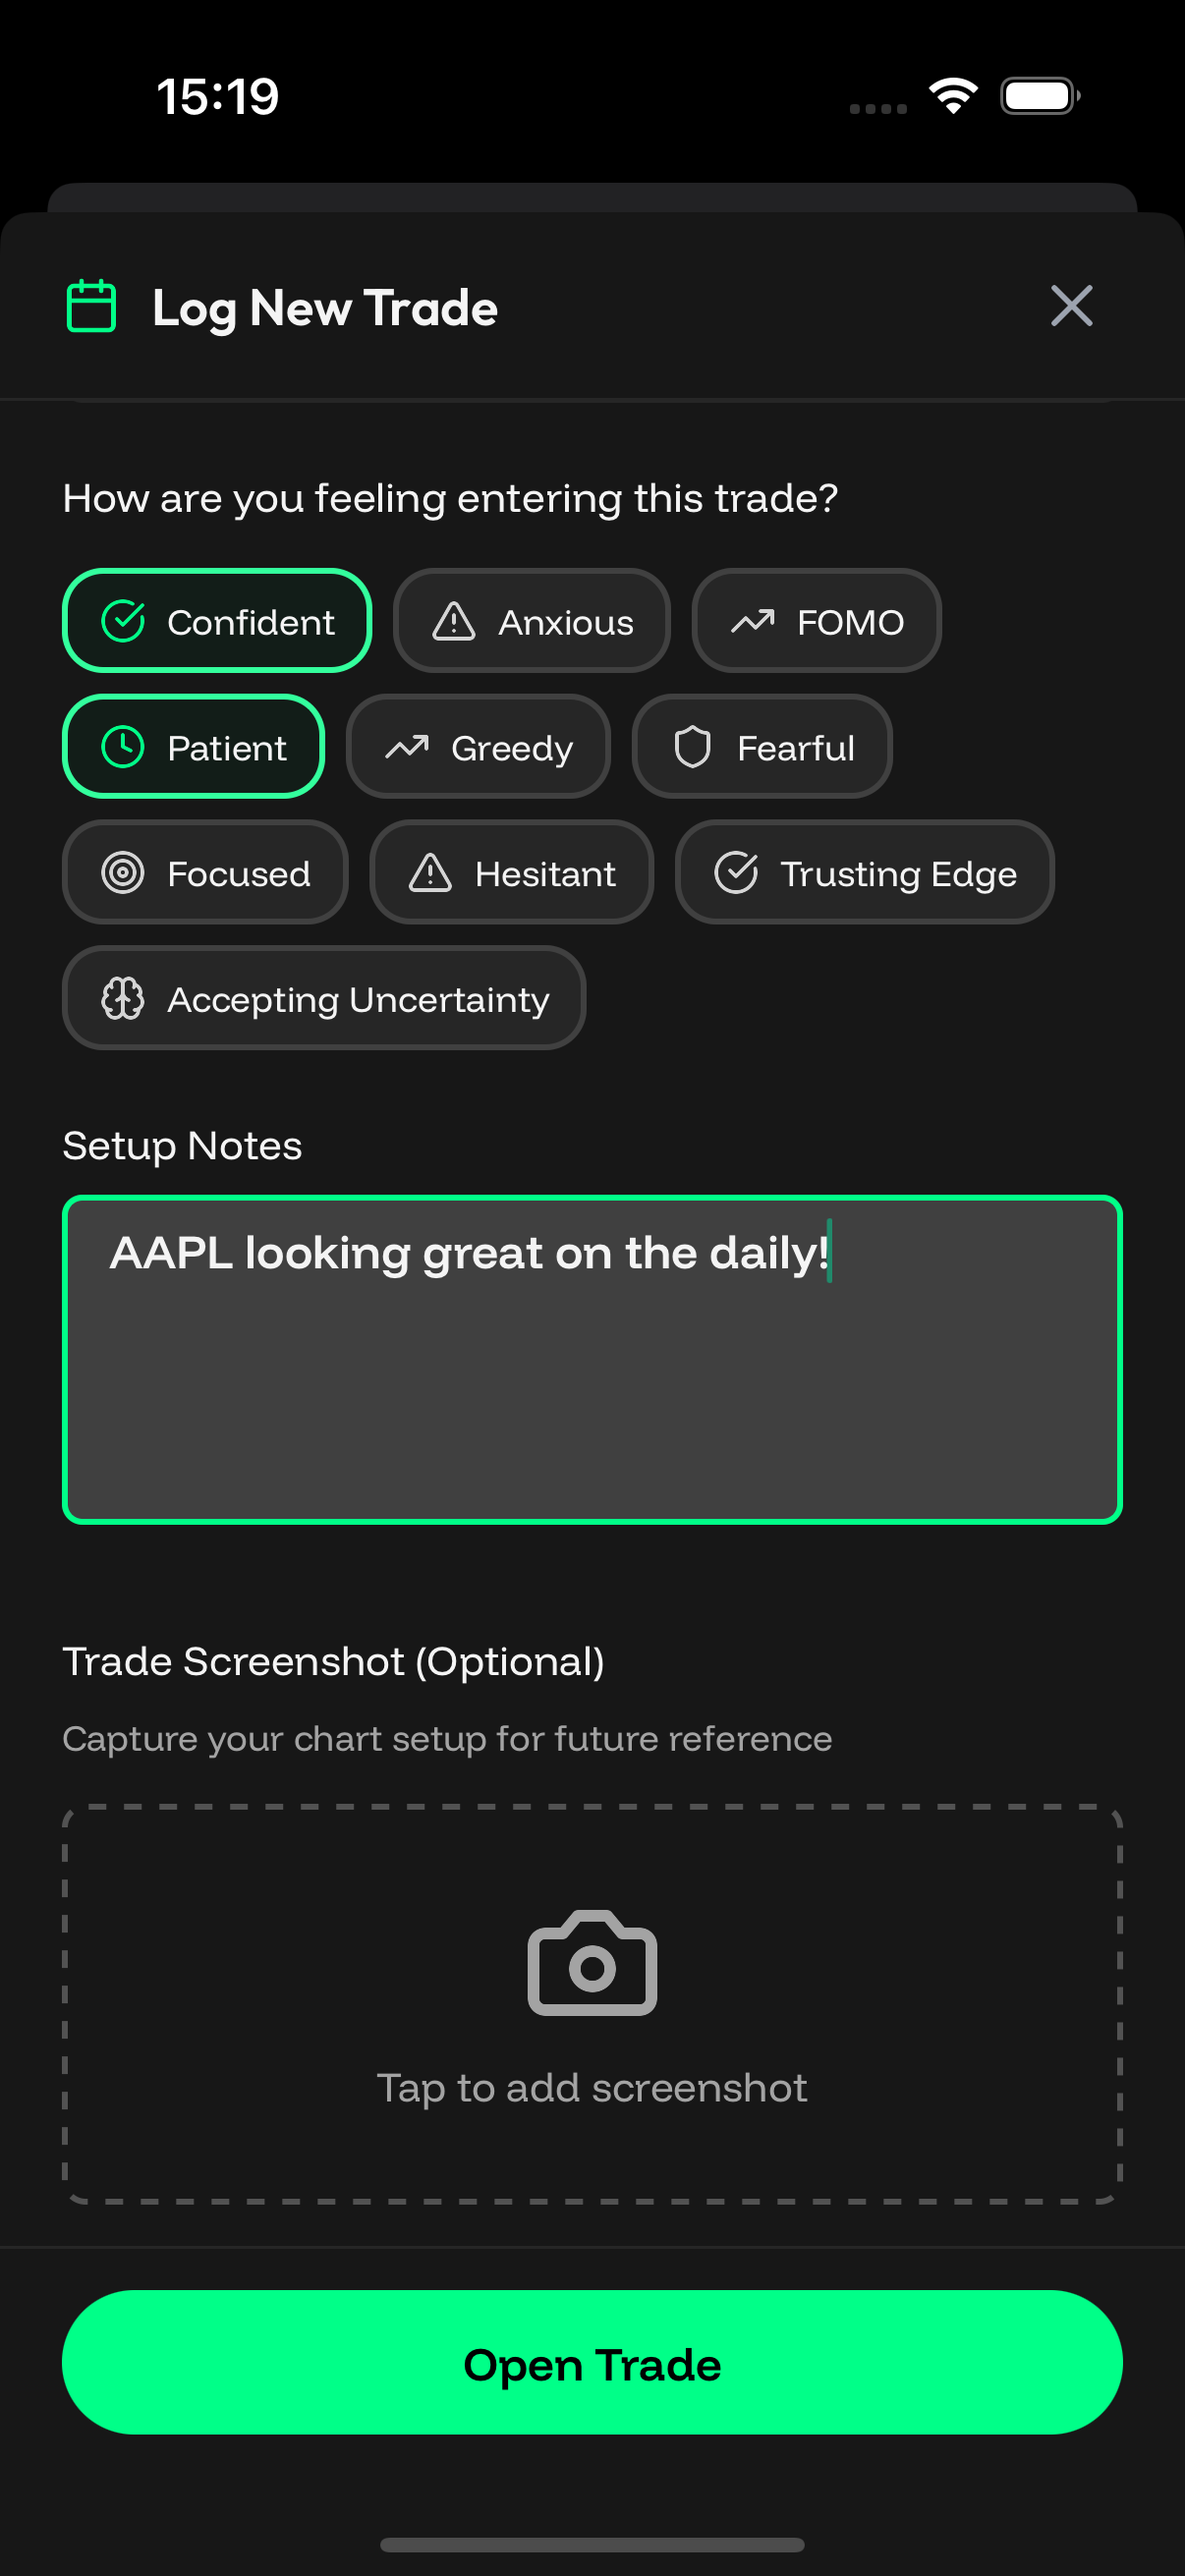This screenshot has height=2576, width=1185.
Task: Tap to add screenshot text
Action: click(592, 2088)
